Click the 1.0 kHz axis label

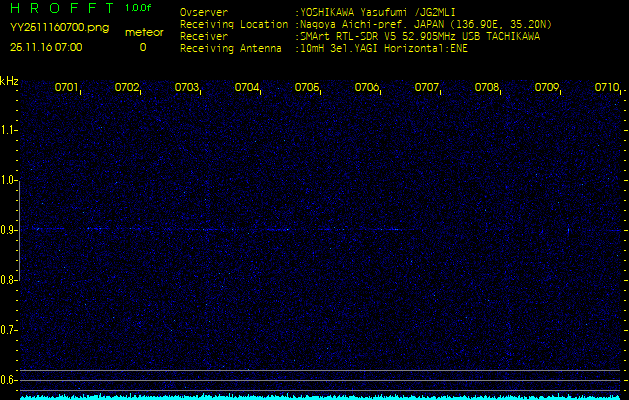8,180
